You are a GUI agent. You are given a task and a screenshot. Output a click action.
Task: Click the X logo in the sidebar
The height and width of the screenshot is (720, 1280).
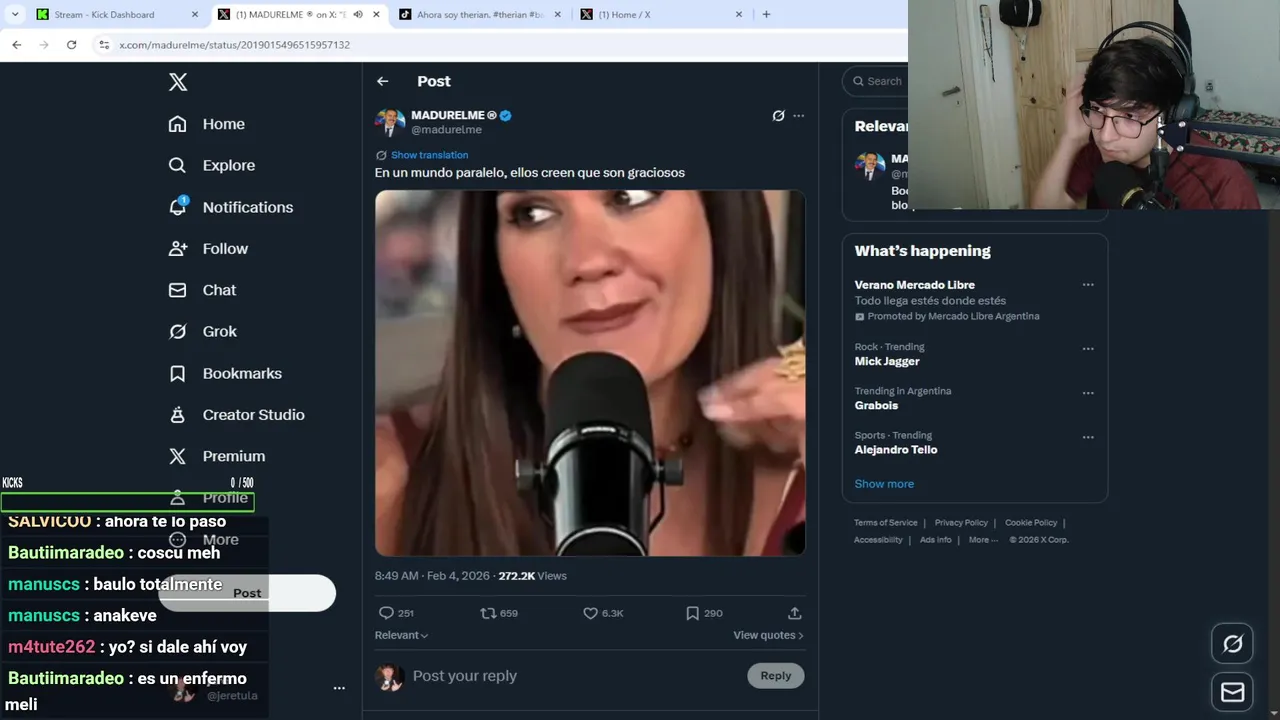[x=178, y=82]
